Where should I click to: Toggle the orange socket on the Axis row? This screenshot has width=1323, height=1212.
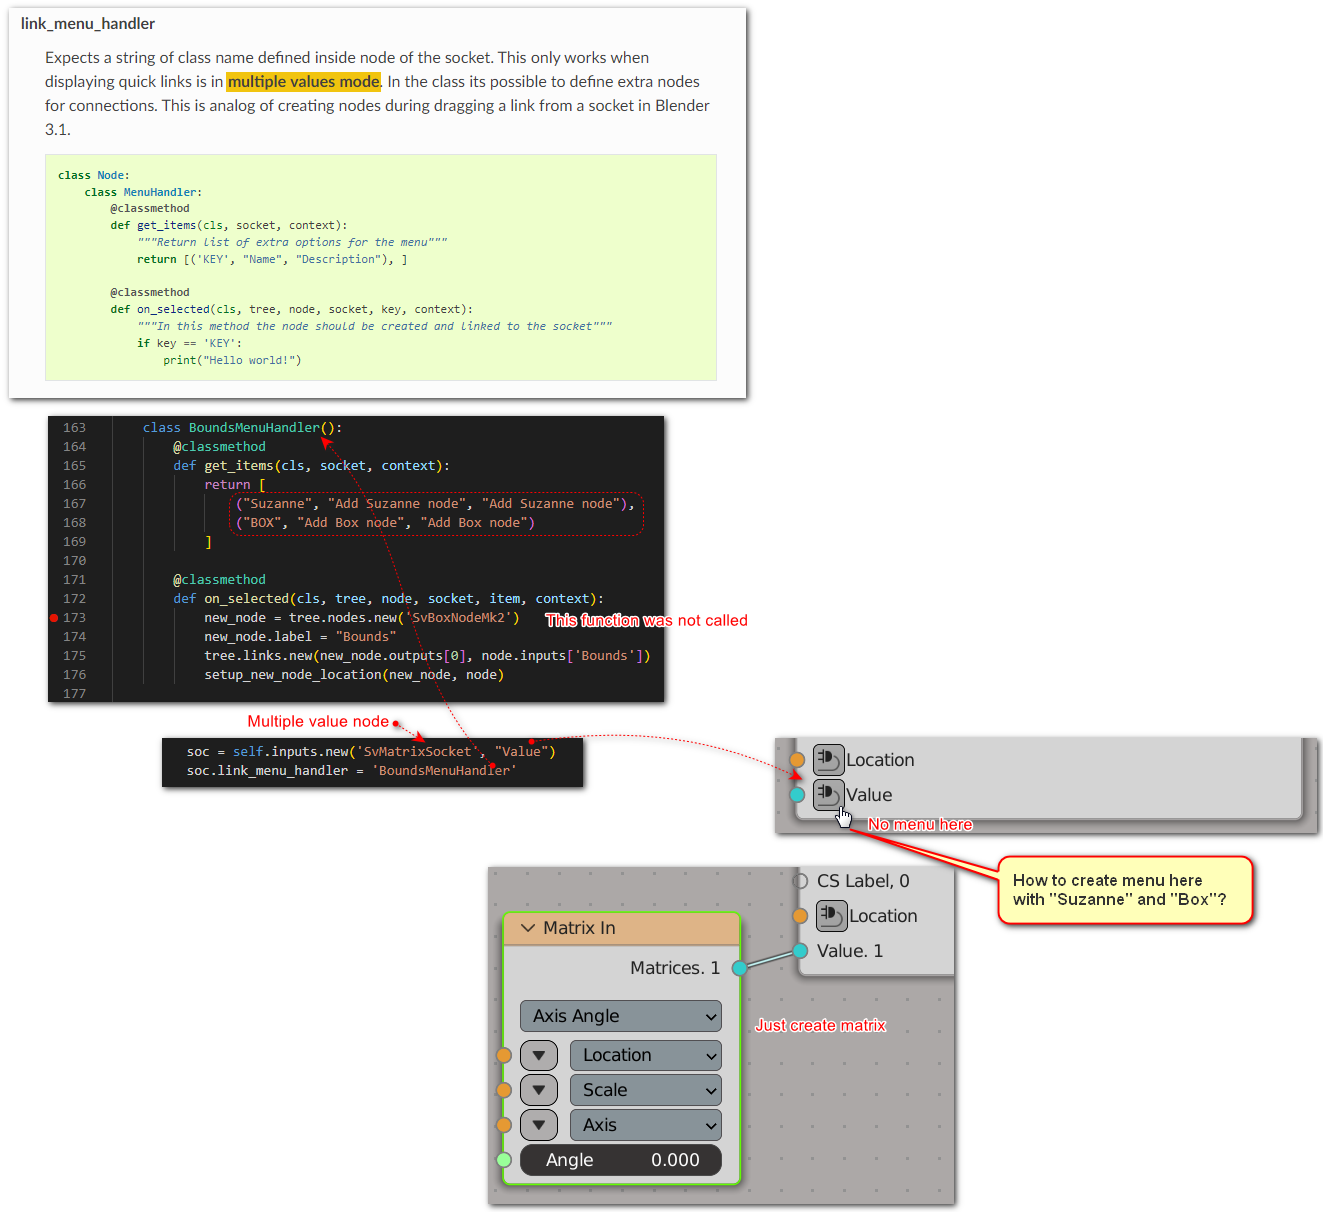[x=504, y=1124]
